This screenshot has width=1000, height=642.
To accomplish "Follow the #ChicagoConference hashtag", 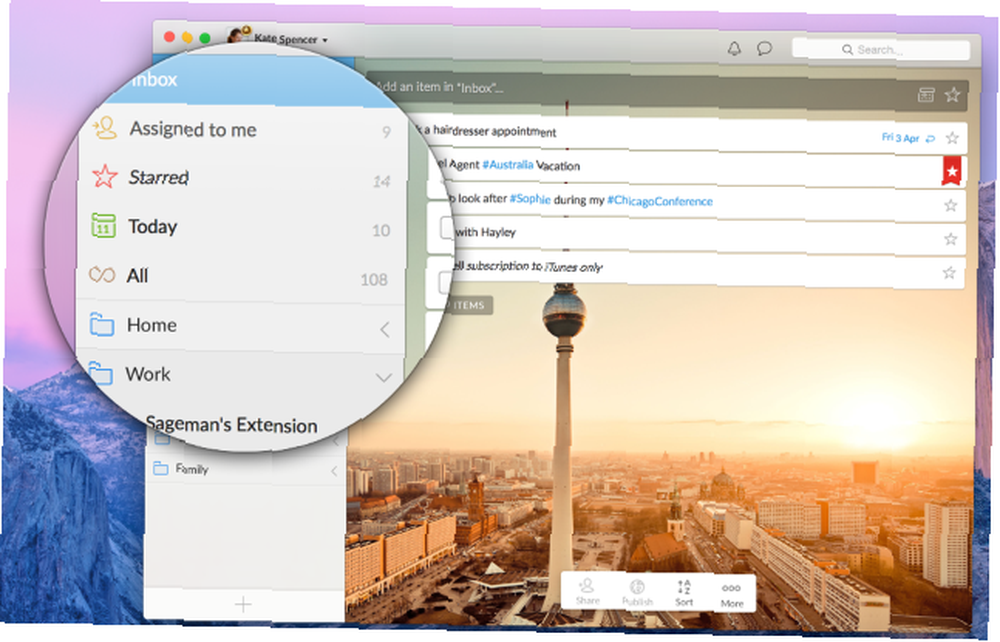I will tap(659, 201).
